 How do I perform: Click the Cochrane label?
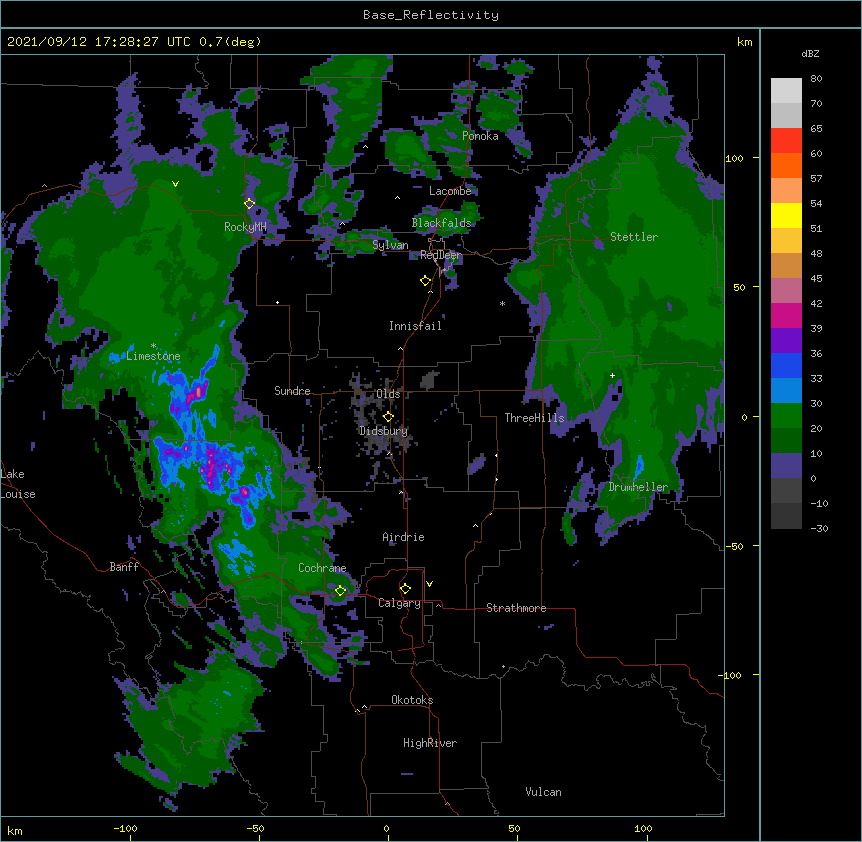click(x=322, y=568)
